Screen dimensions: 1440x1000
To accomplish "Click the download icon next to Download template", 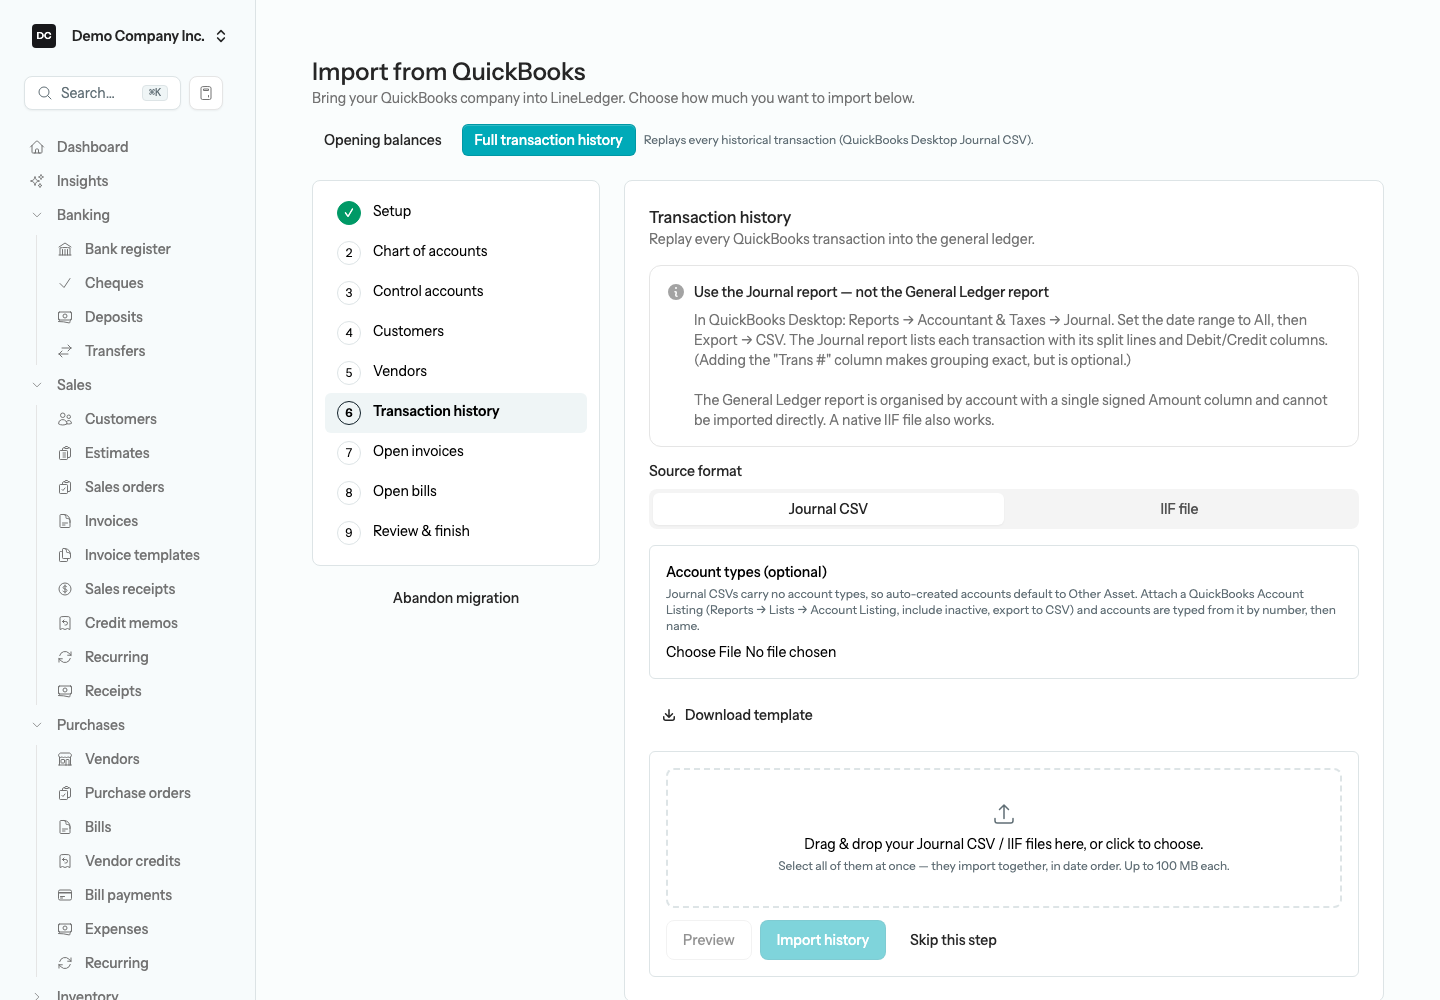I will [669, 715].
